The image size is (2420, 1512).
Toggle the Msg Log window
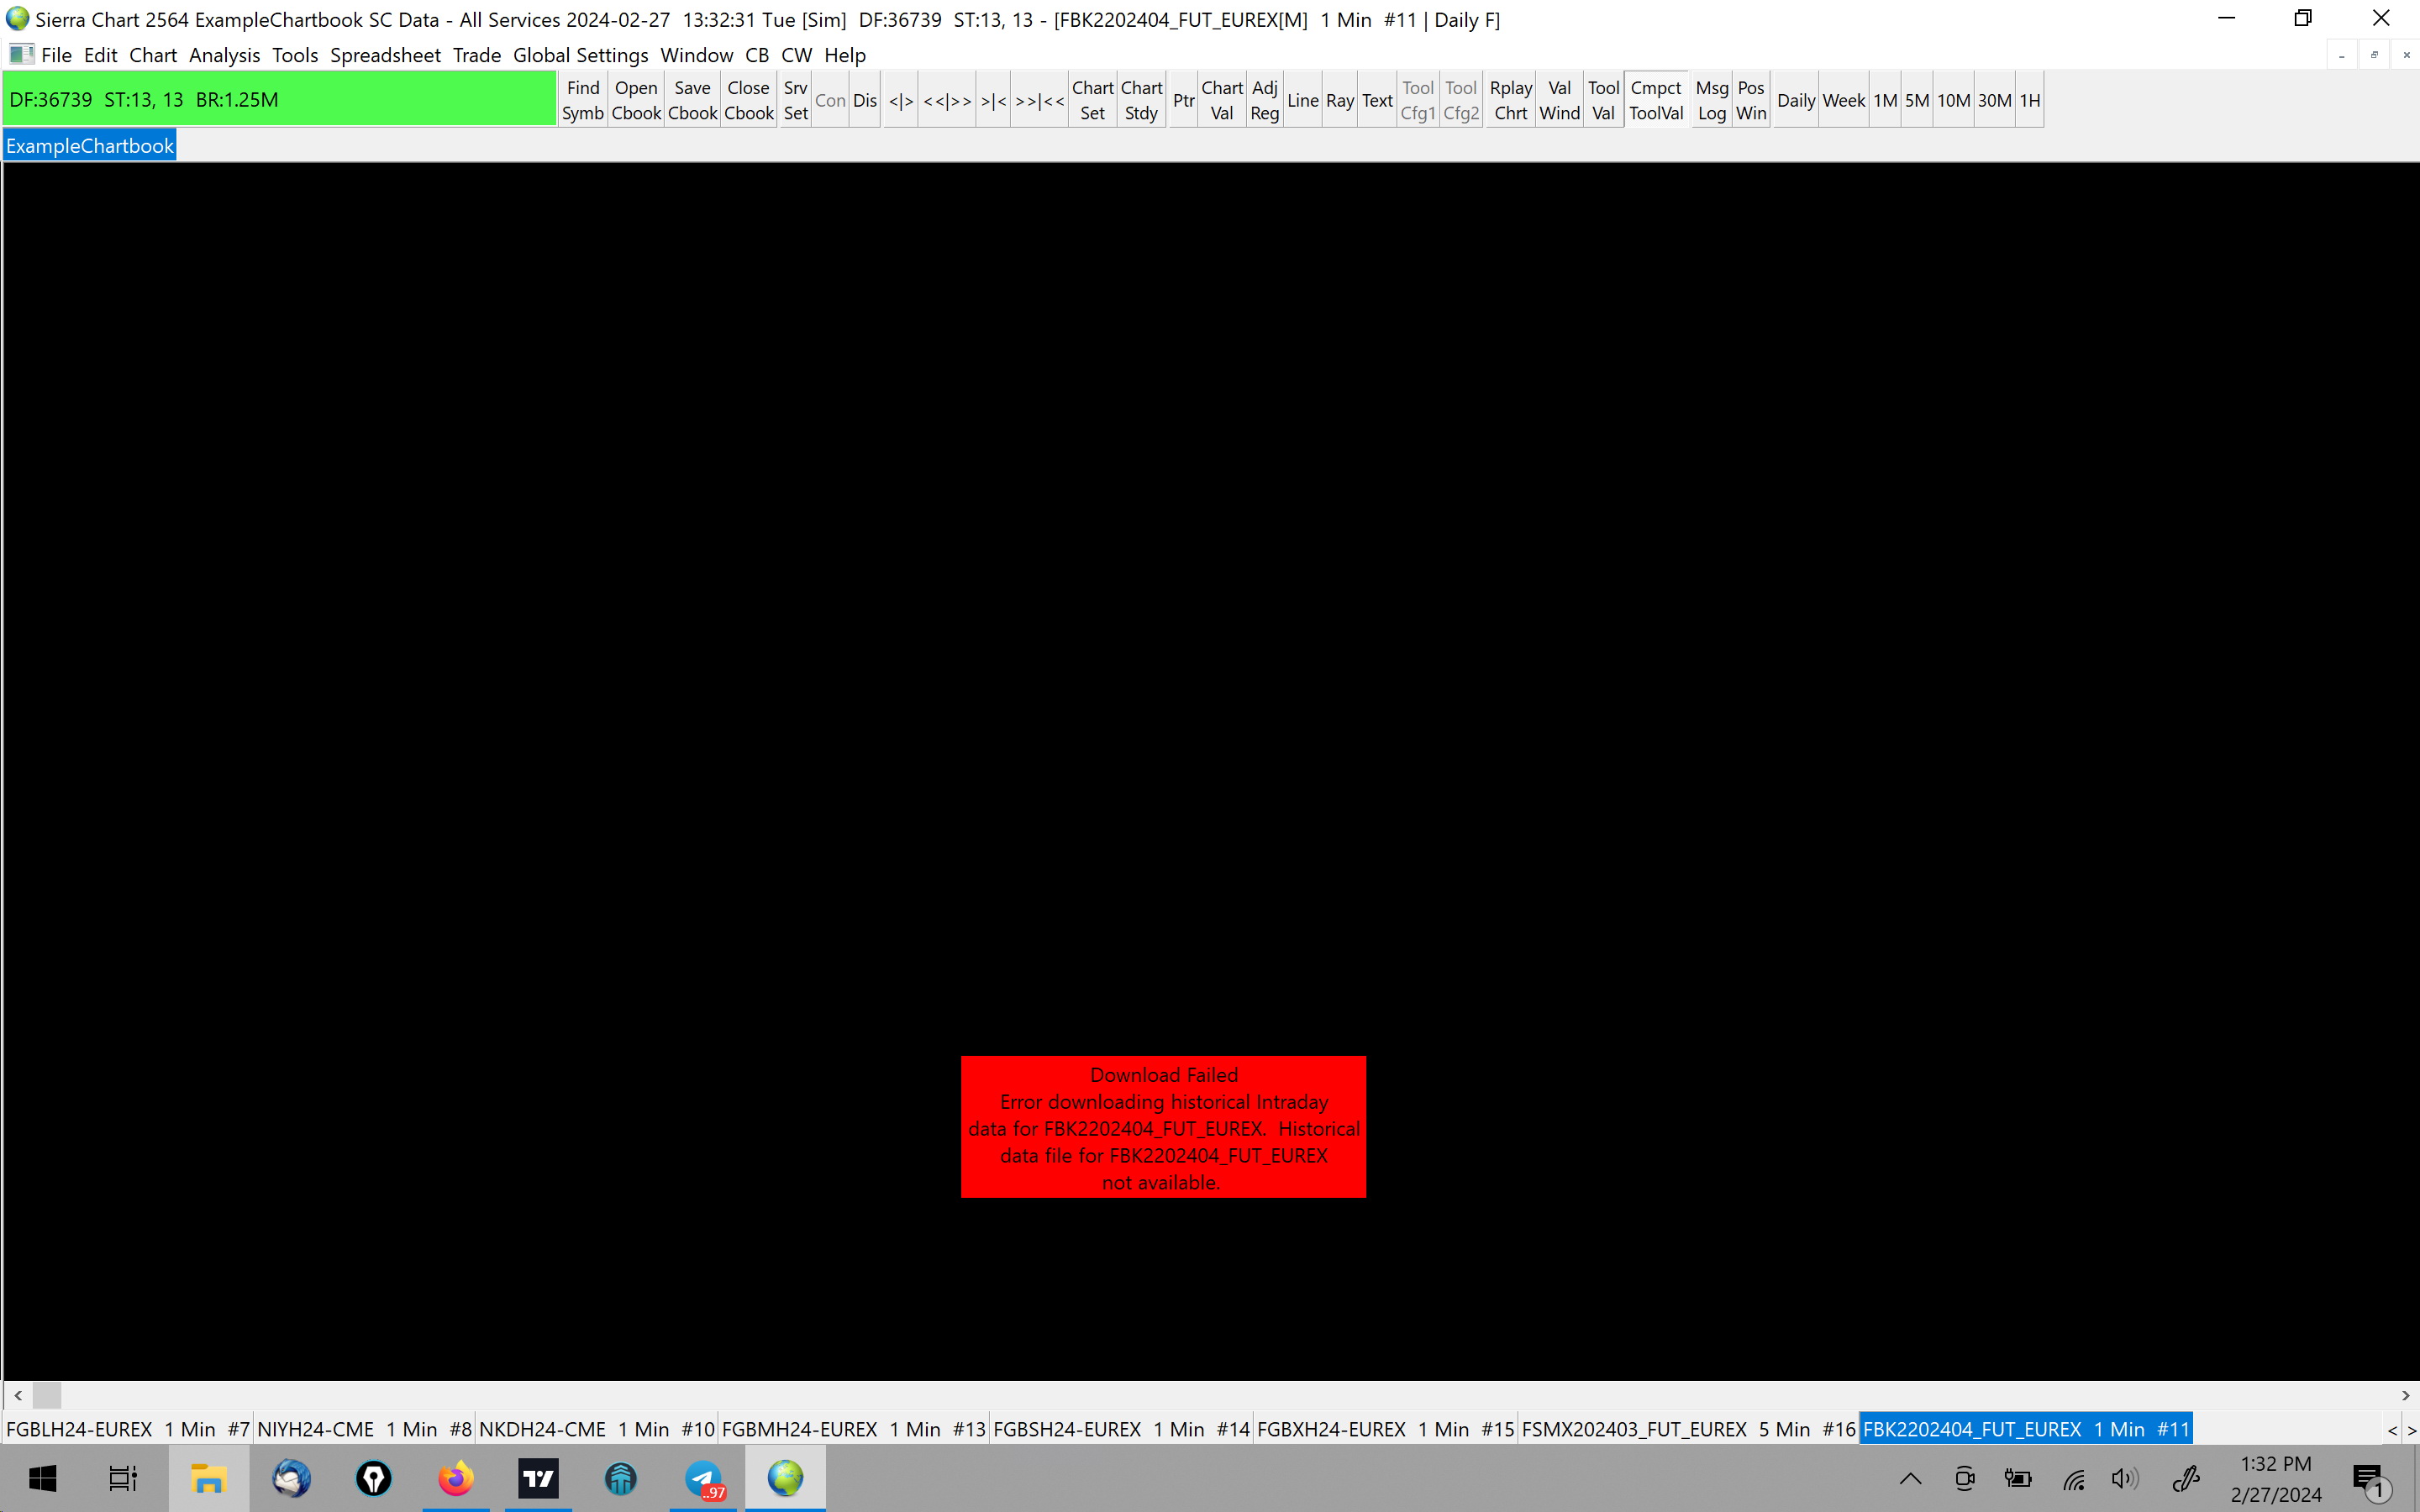[x=1711, y=100]
